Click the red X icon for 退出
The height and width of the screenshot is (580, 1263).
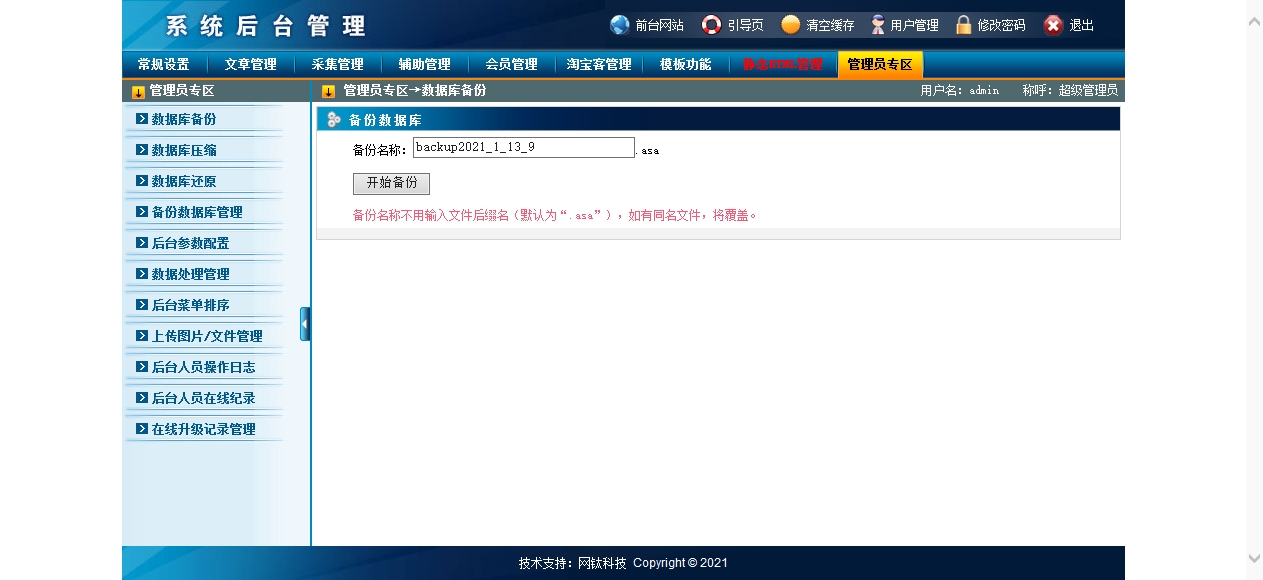tap(1053, 25)
